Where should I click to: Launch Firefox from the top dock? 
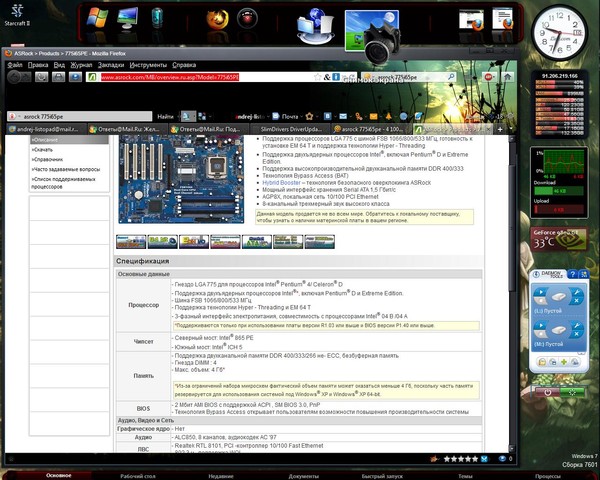pyautogui.click(x=217, y=19)
